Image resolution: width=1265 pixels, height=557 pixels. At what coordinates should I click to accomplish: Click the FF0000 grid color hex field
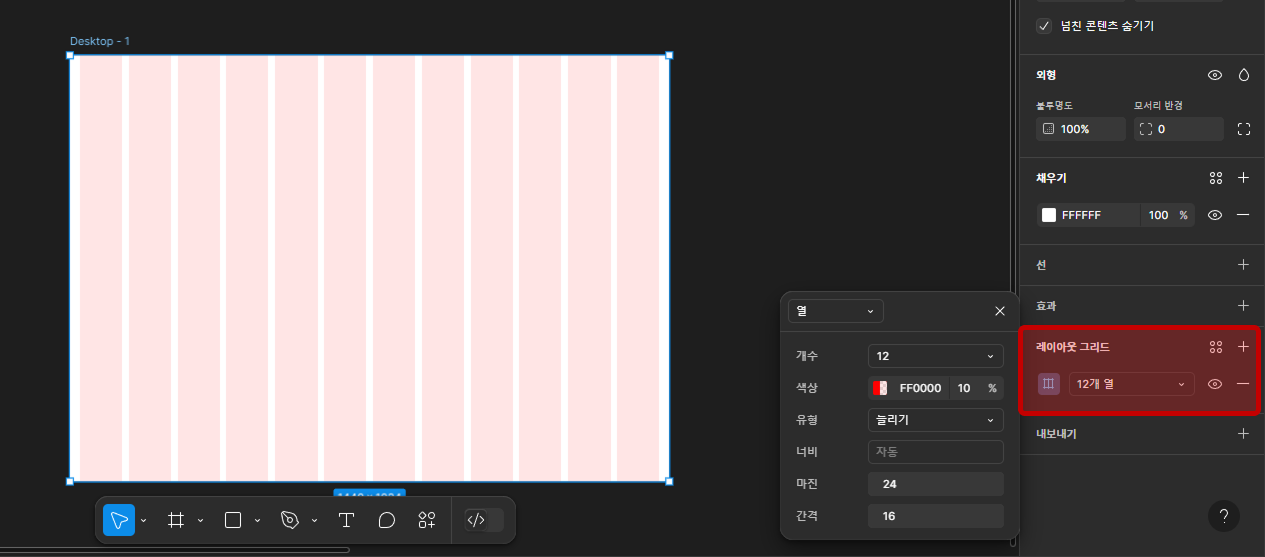(920, 388)
